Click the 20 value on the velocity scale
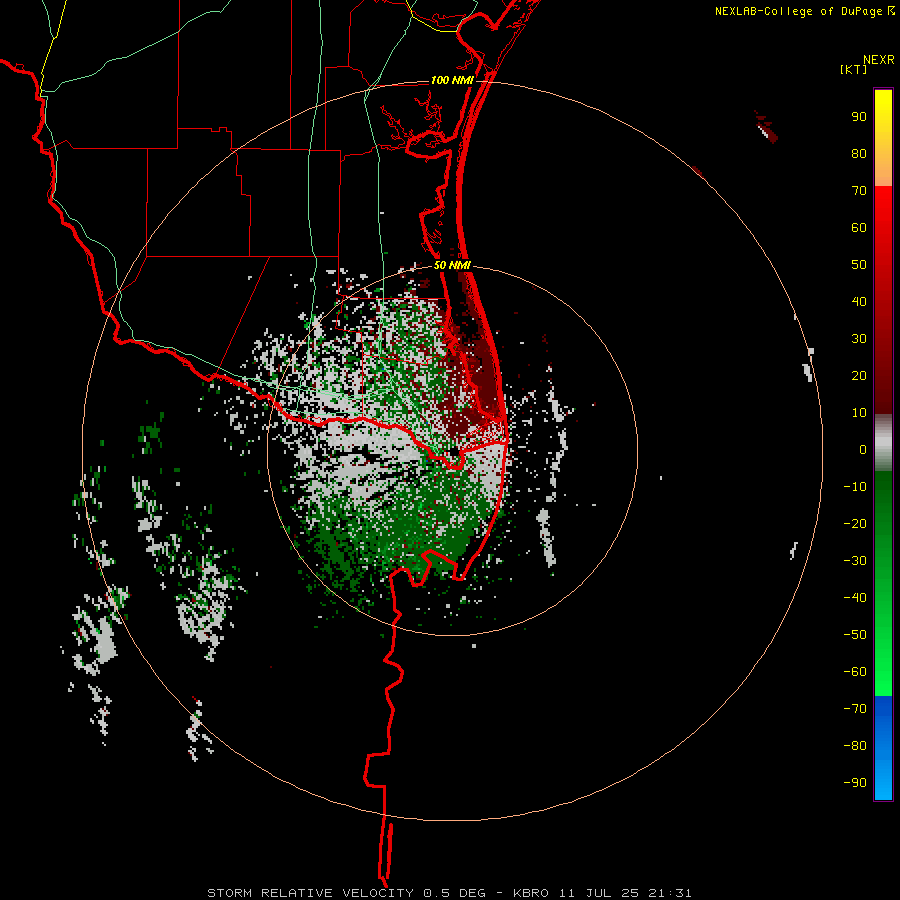900x900 pixels. (x=859, y=375)
